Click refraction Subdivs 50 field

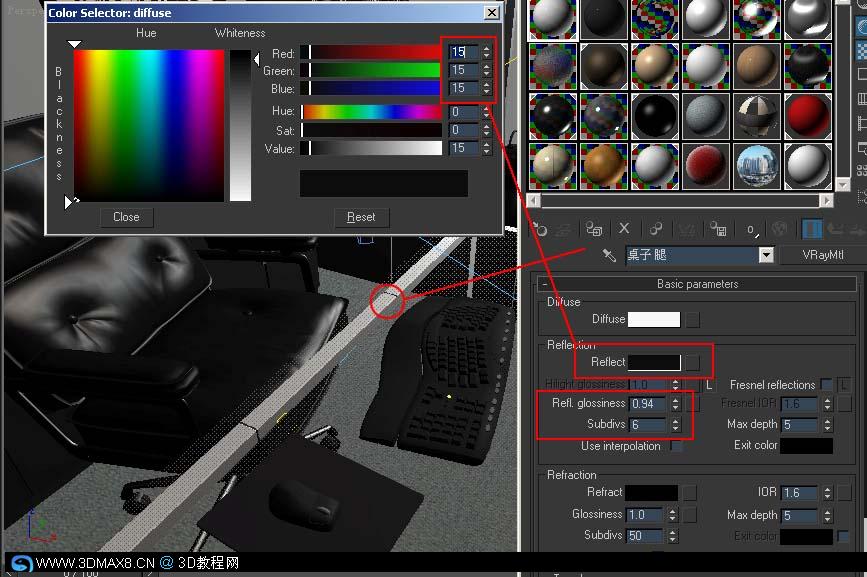click(646, 536)
